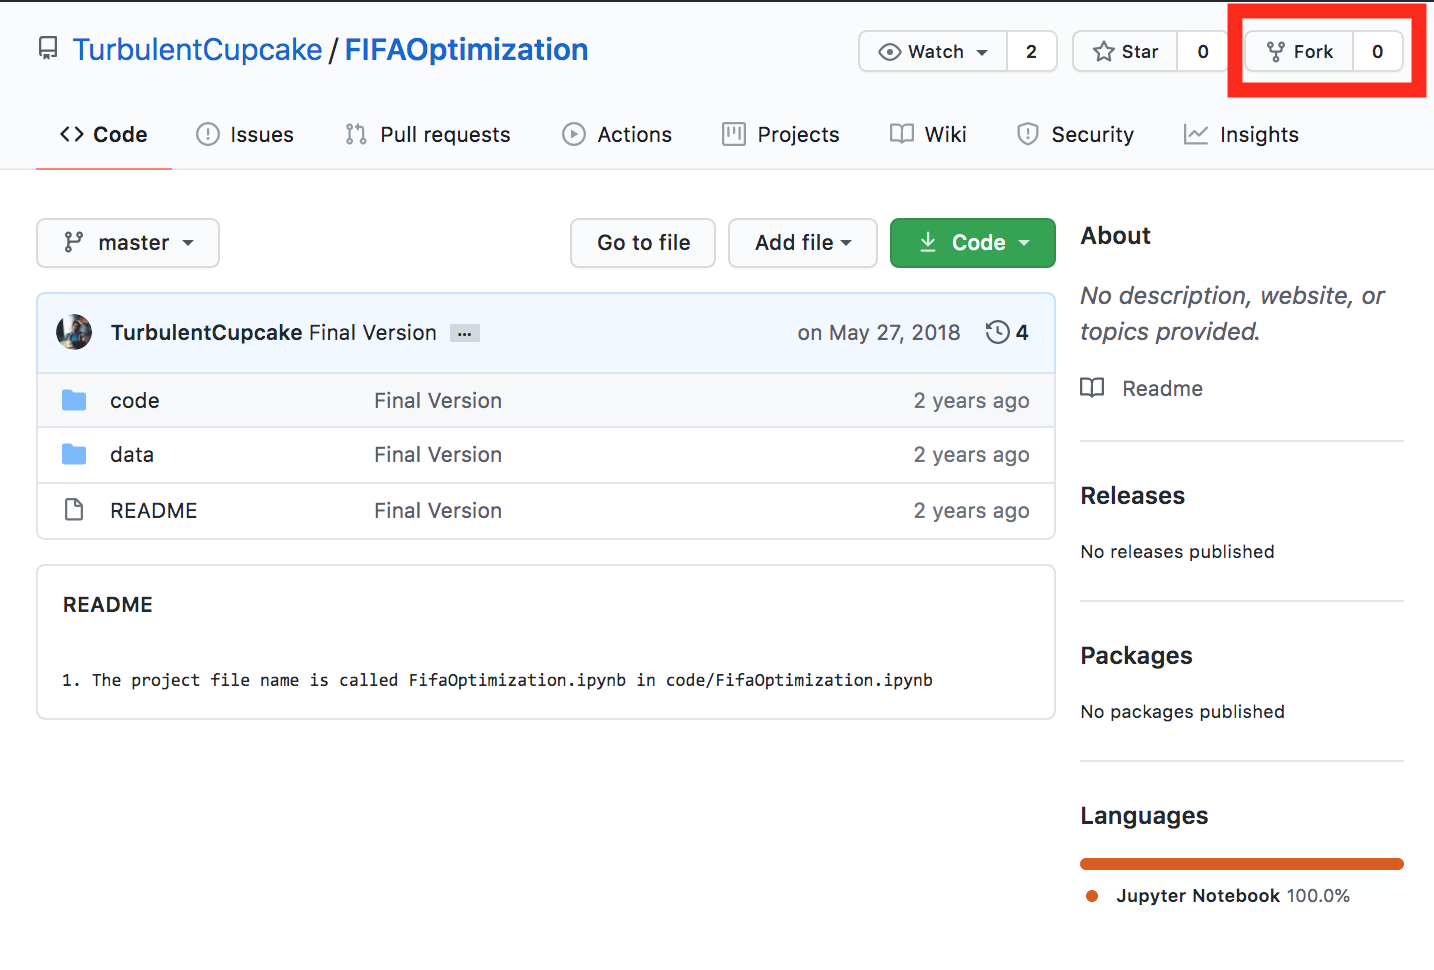Click the README file icon
This screenshot has width=1434, height=970.
tap(74, 511)
